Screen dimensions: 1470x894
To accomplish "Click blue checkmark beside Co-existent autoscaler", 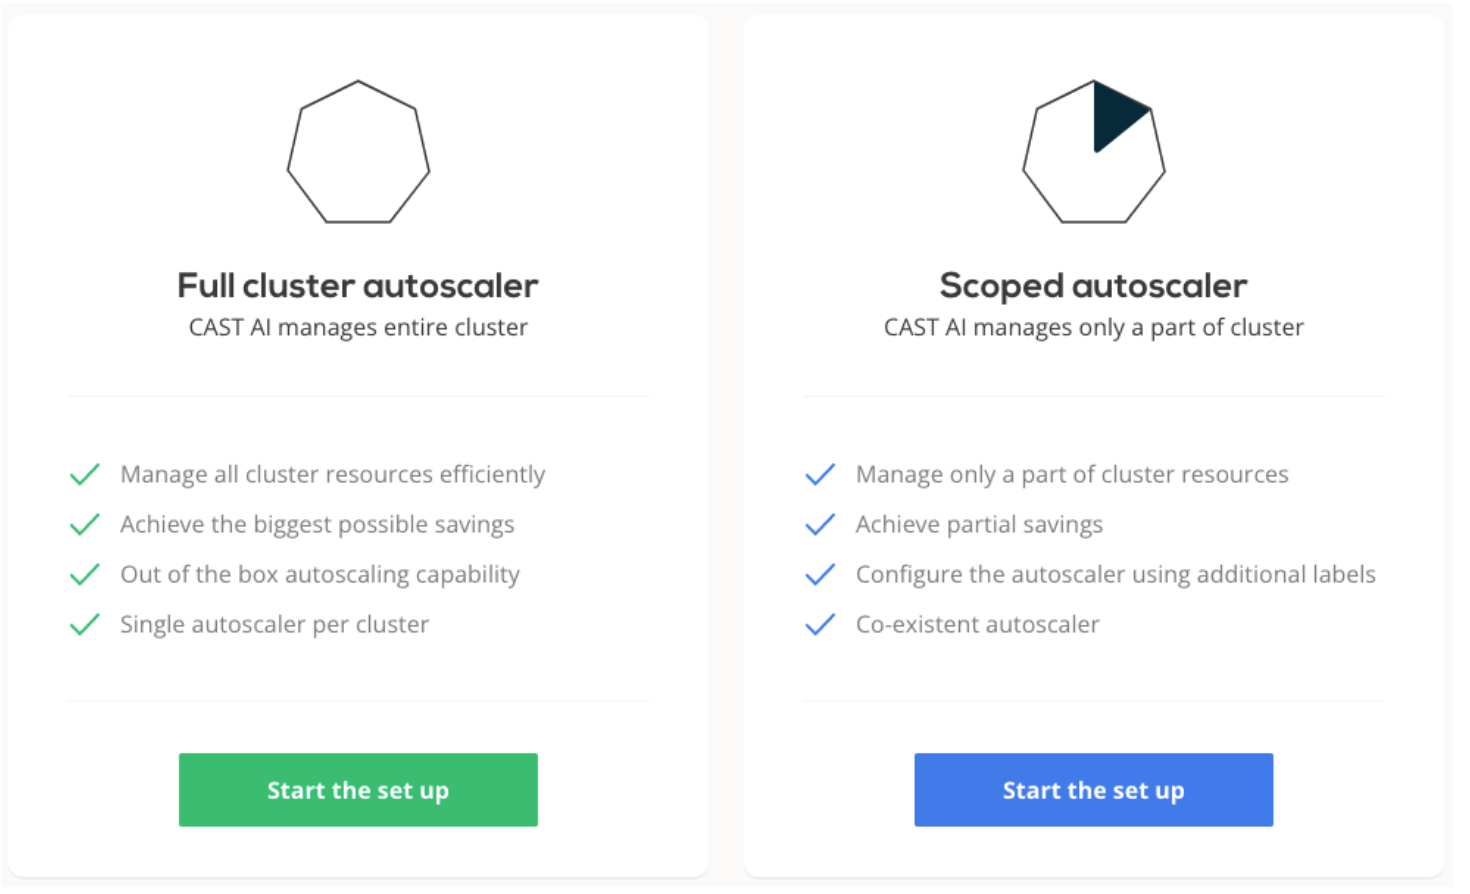I will tap(820, 624).
